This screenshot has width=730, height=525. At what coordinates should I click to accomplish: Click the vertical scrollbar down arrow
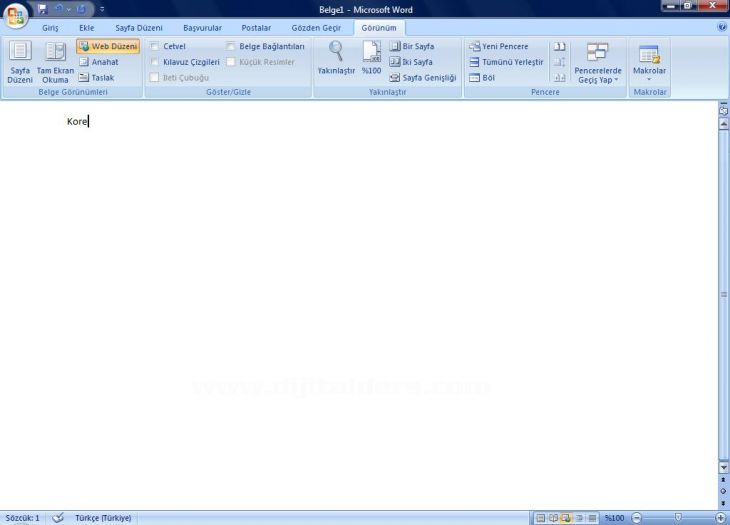pos(723,467)
